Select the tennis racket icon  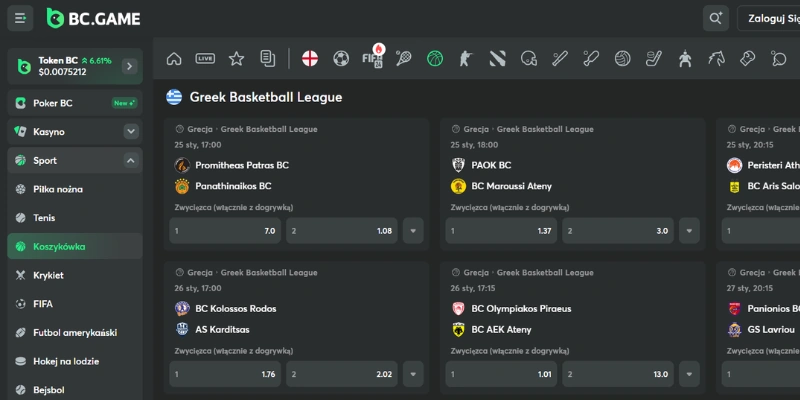point(404,59)
